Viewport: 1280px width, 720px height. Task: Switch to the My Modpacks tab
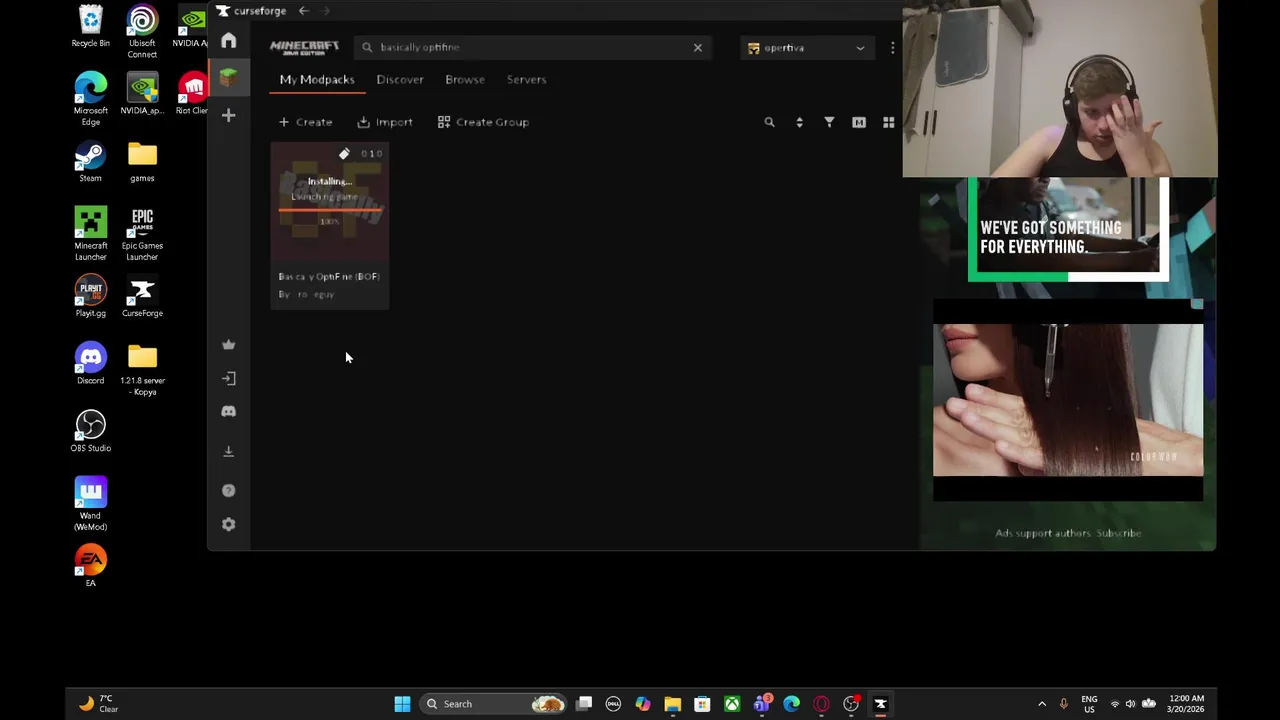click(317, 80)
